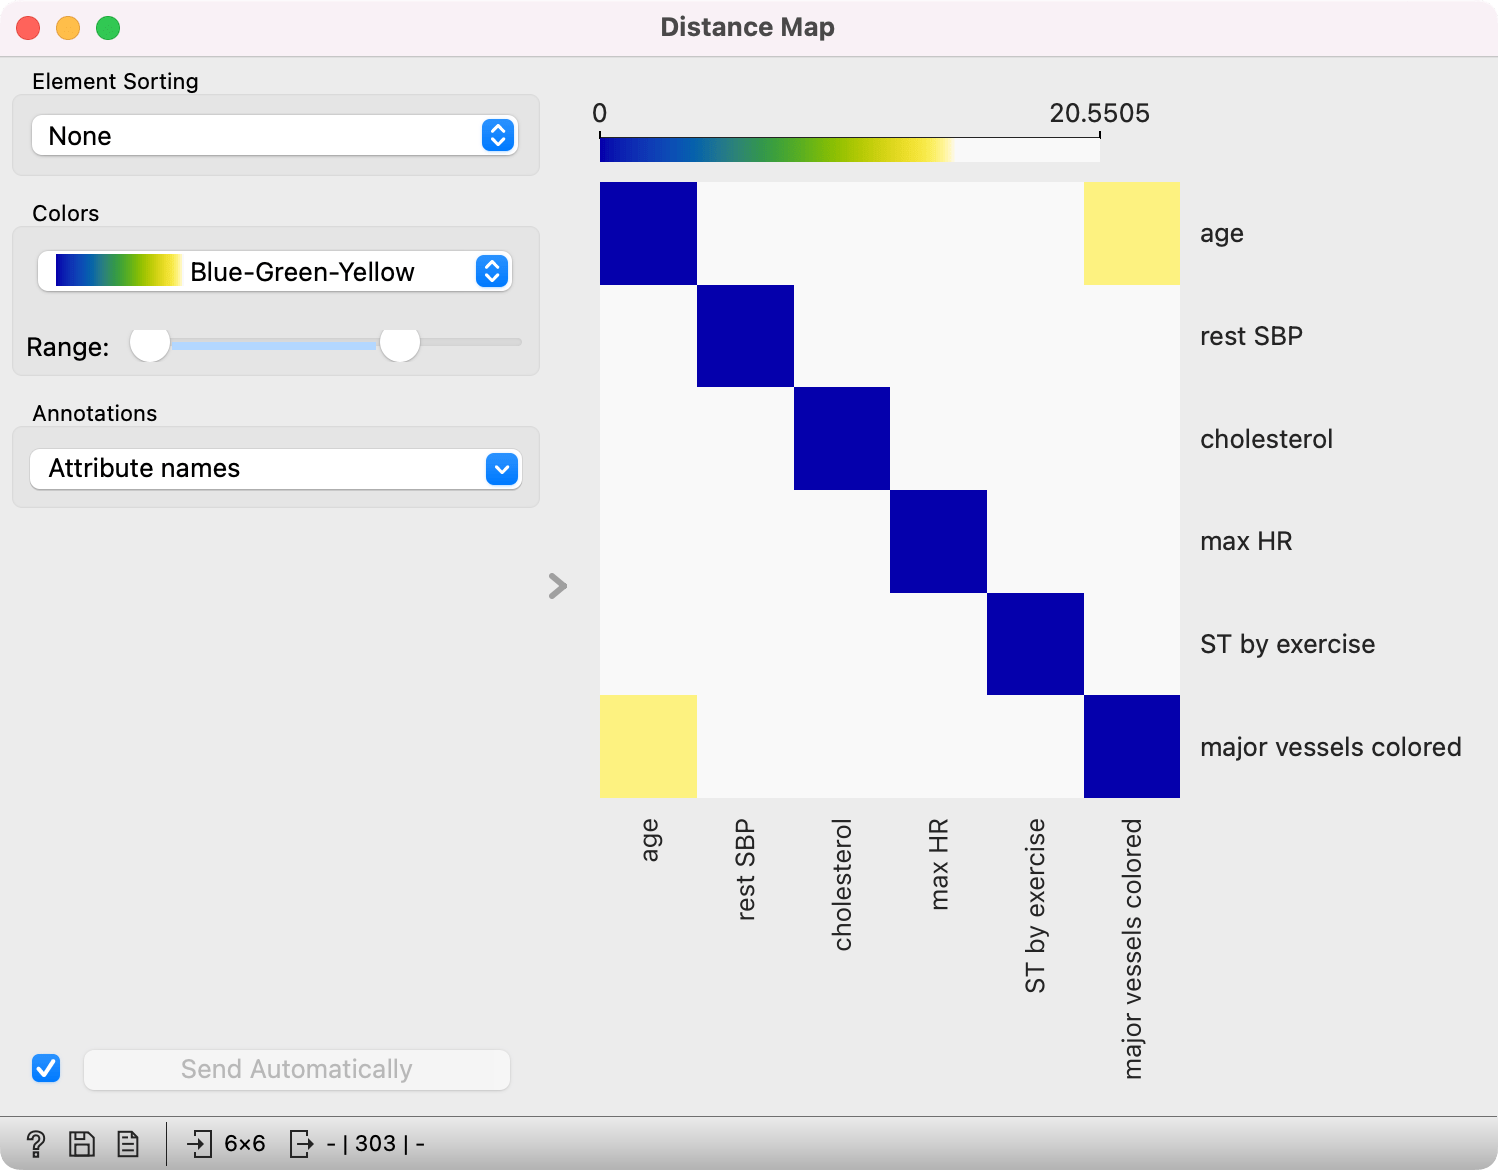The width and height of the screenshot is (1498, 1170).
Task: Click the cholesterol diagonal blue cell
Action: 841,438
